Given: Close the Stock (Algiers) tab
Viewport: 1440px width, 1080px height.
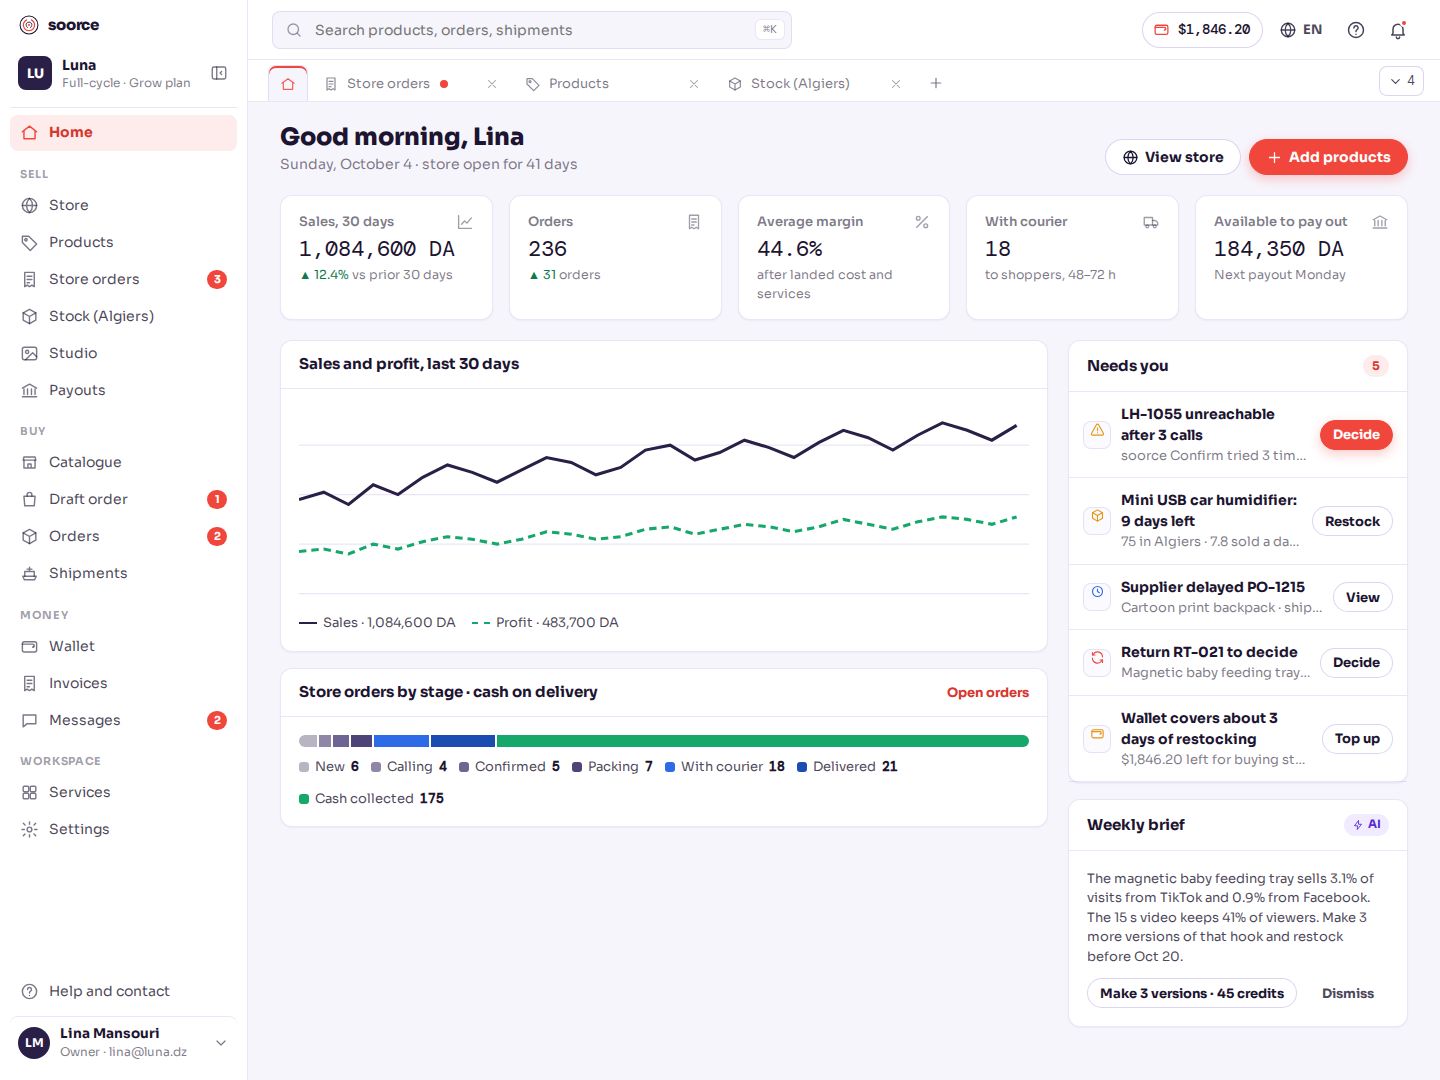Looking at the screenshot, I should coord(896,84).
